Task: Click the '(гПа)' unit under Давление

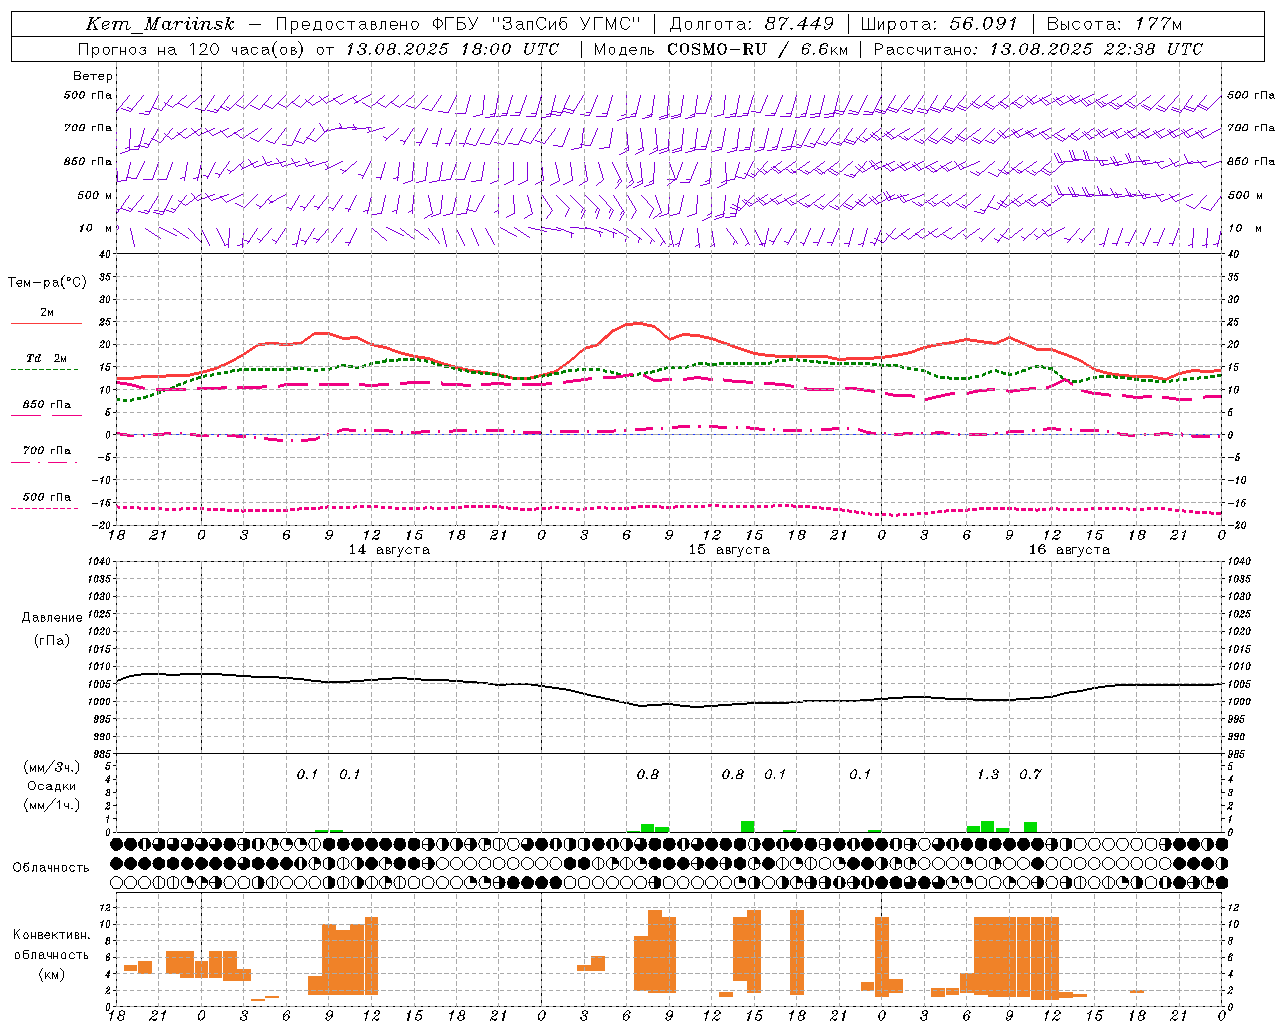Action: 52,641
